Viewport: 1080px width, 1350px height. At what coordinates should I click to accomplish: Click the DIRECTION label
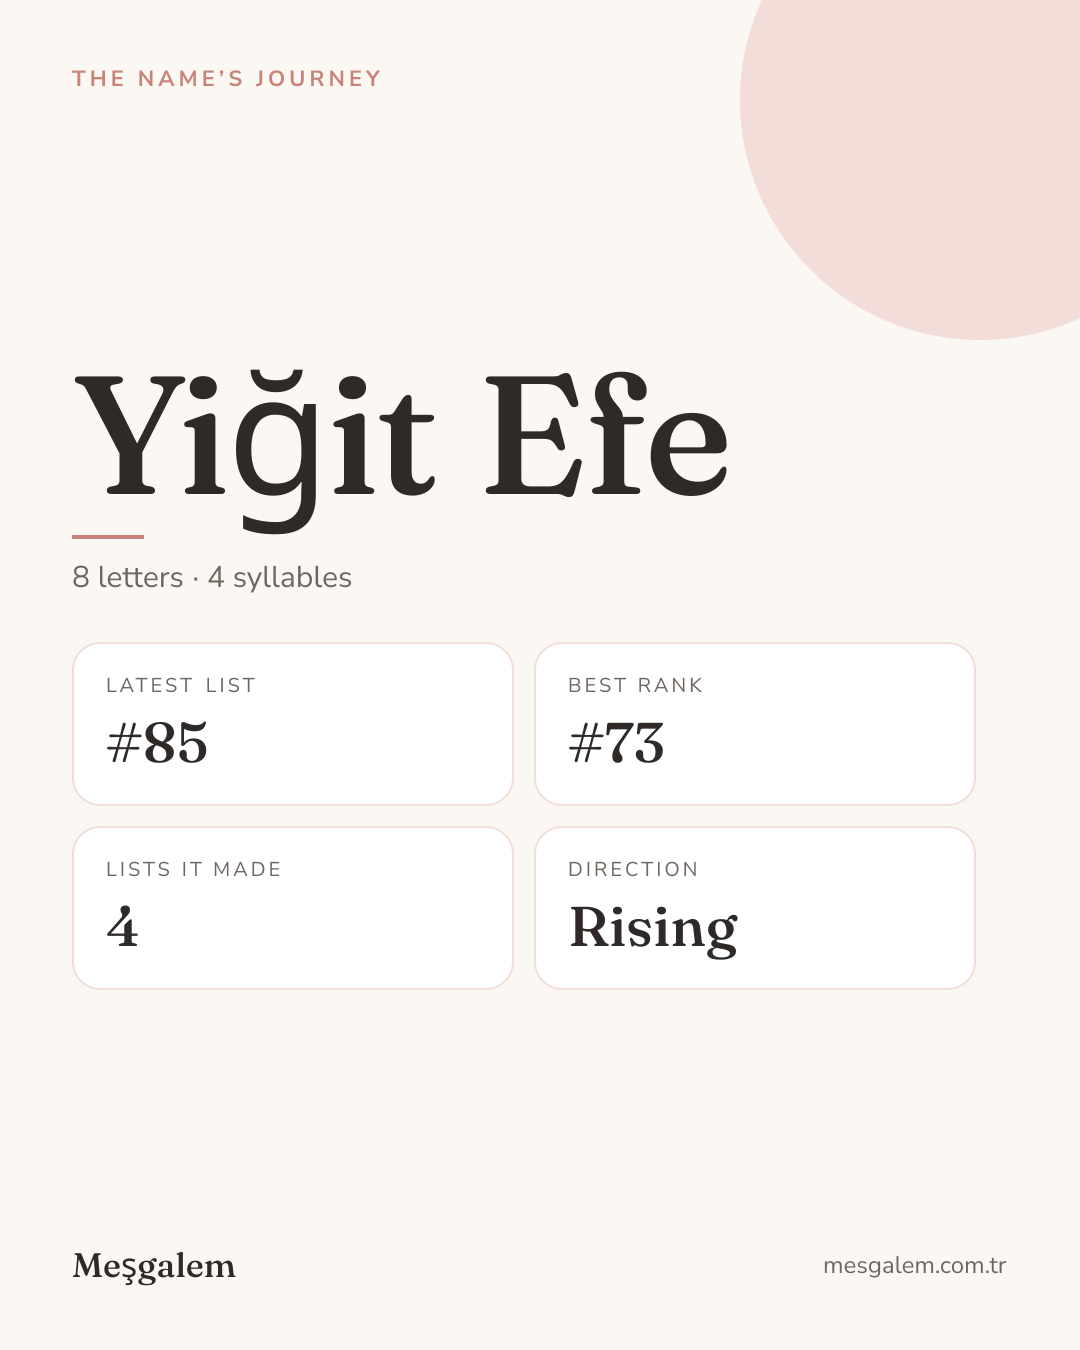[633, 869]
